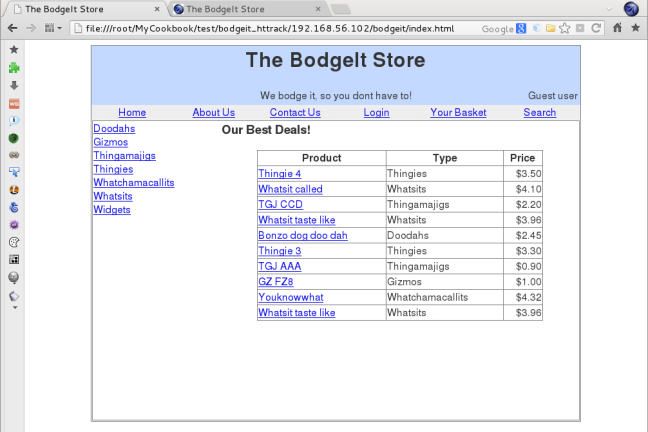Open the GZ FZ8 product link
The image size is (648, 432).
(x=276, y=282)
